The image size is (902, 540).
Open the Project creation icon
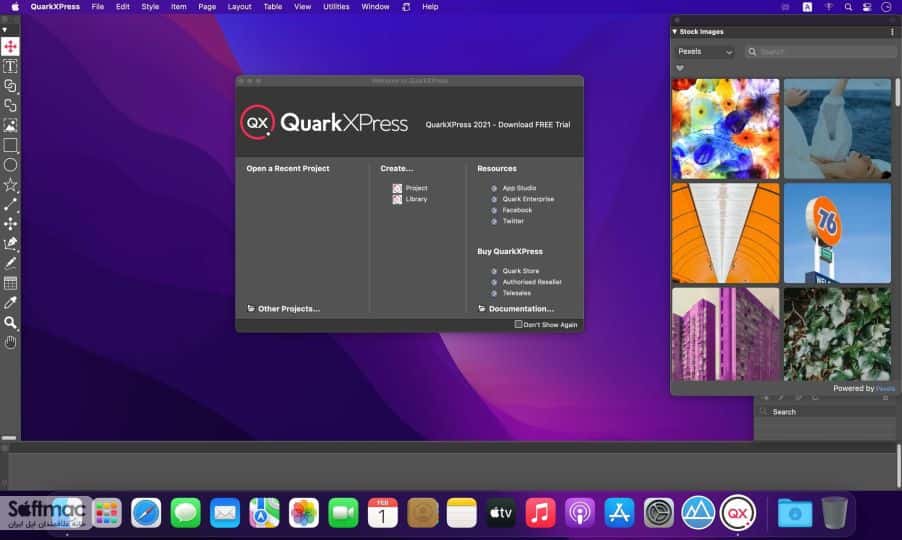click(397, 188)
